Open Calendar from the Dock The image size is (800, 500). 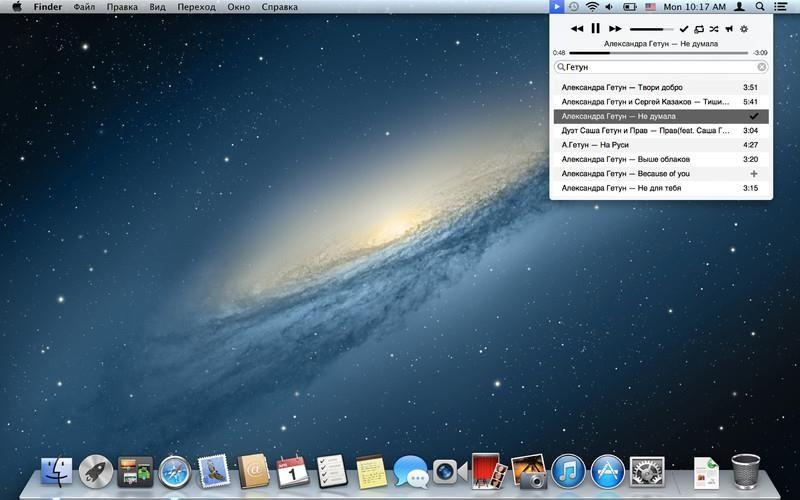coord(292,472)
